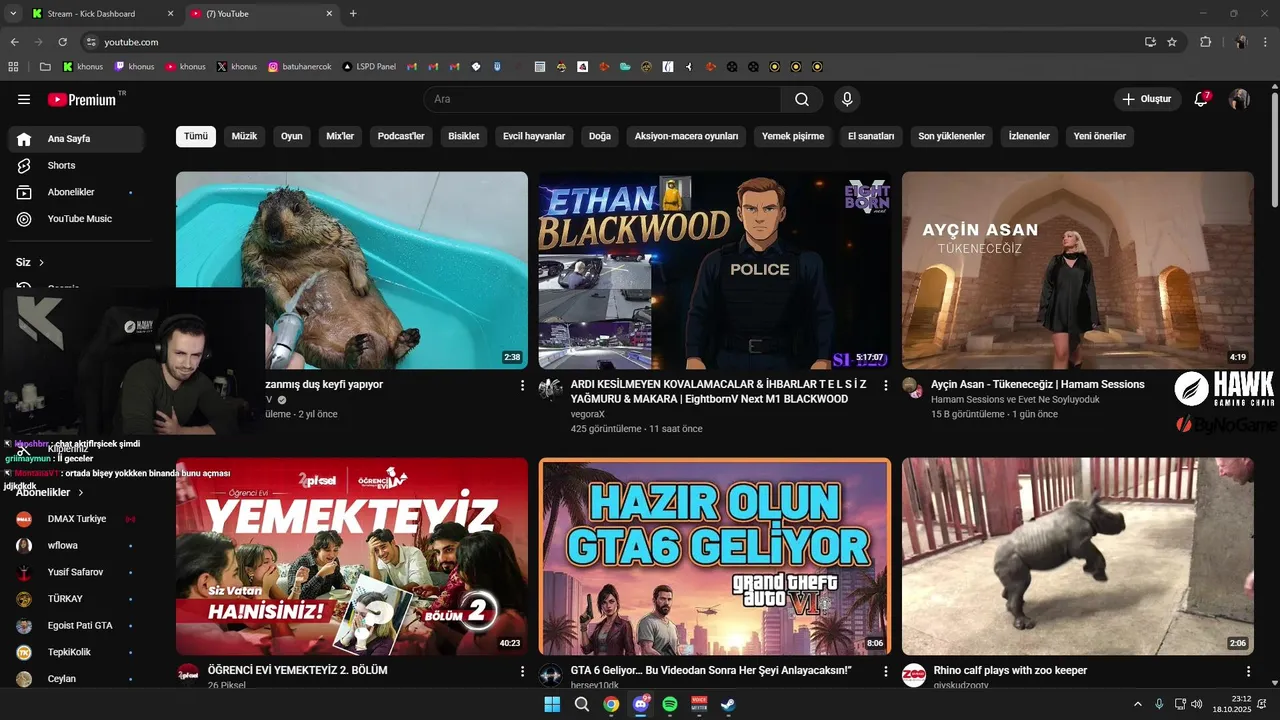Image resolution: width=1280 pixels, height=720 pixels.
Task: Play the ETHAN BLACKWOOD police thumbnail
Action: pyautogui.click(x=714, y=270)
